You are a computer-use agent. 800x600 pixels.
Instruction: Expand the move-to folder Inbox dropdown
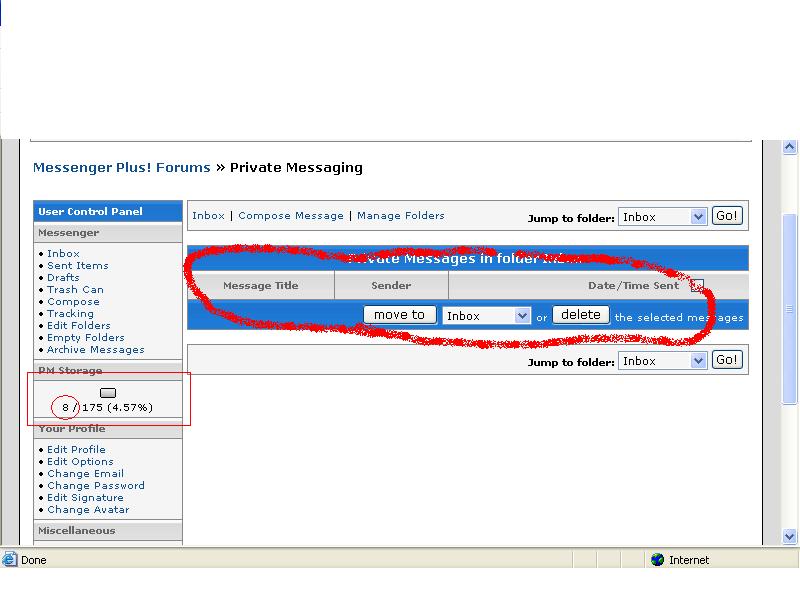click(x=486, y=316)
